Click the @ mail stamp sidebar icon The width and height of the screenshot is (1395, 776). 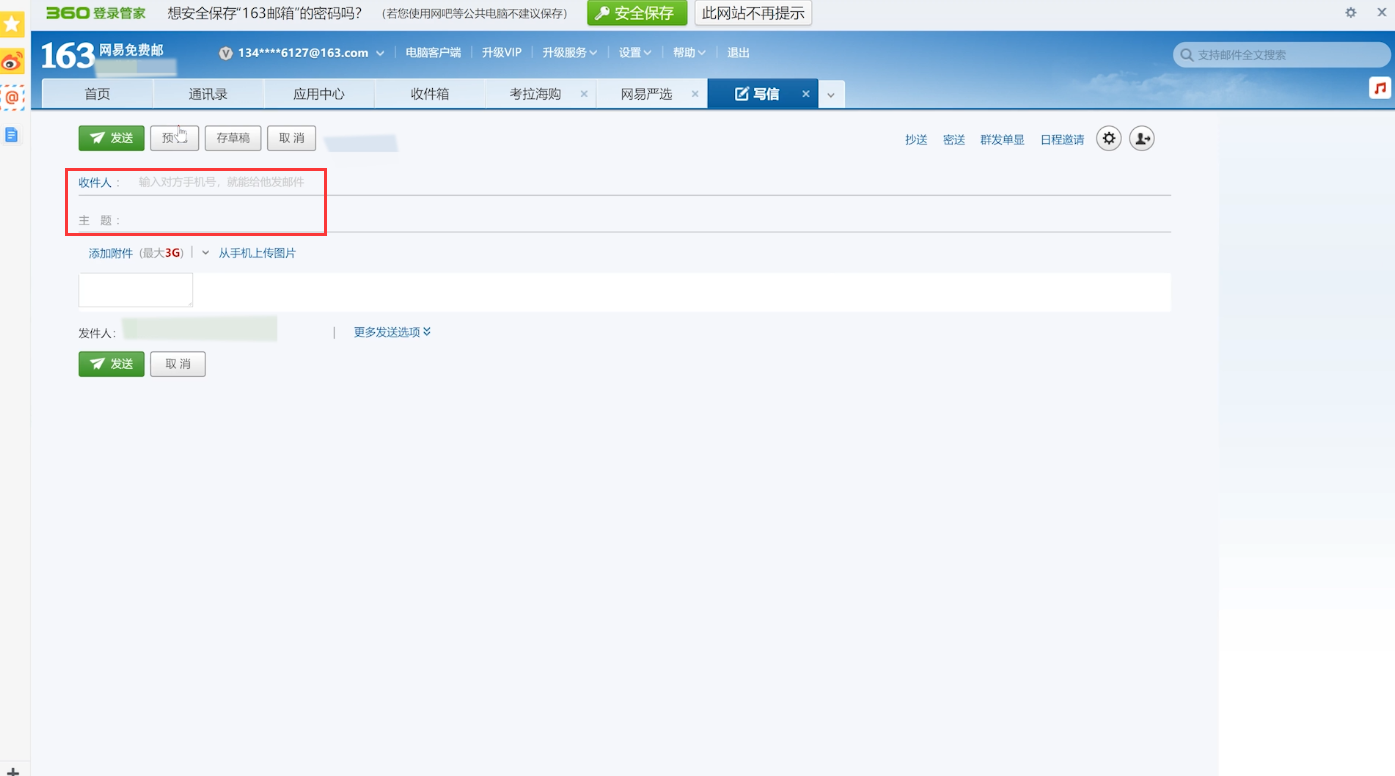pos(12,98)
